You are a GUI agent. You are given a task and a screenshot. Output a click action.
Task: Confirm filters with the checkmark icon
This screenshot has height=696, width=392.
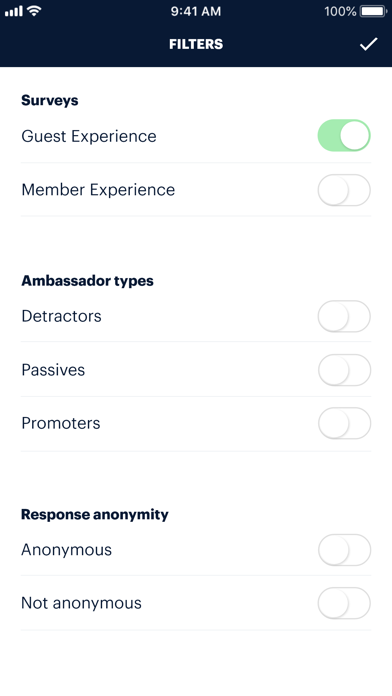[x=368, y=44]
